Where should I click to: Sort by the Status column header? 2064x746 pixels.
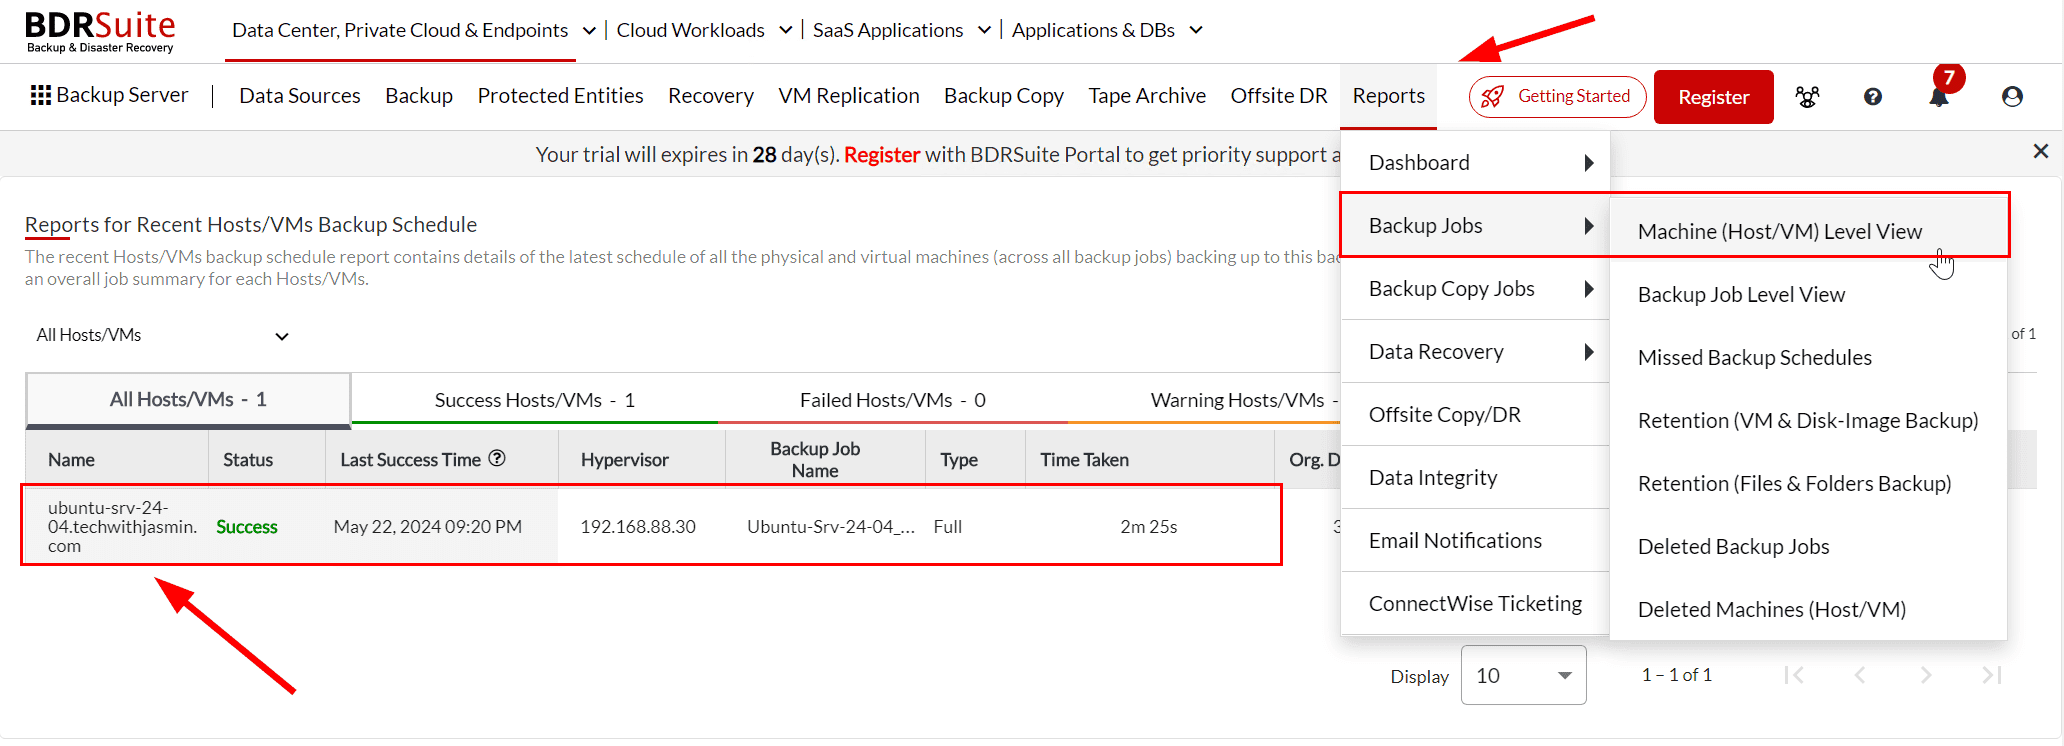[248, 460]
